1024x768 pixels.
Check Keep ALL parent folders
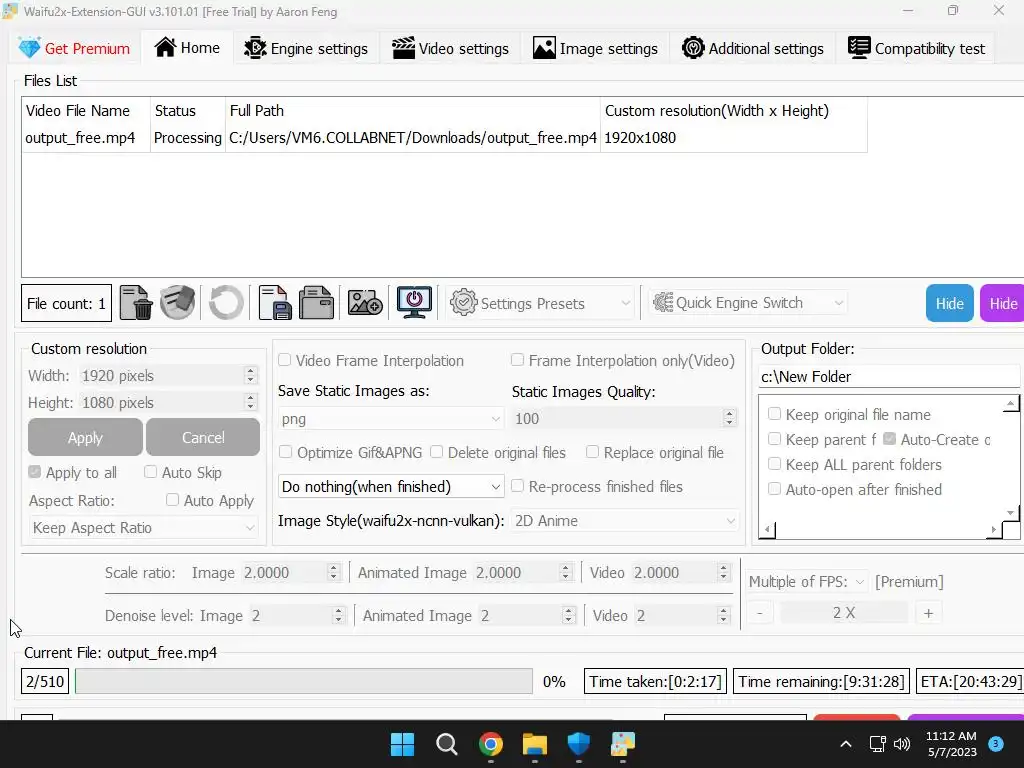(x=775, y=464)
